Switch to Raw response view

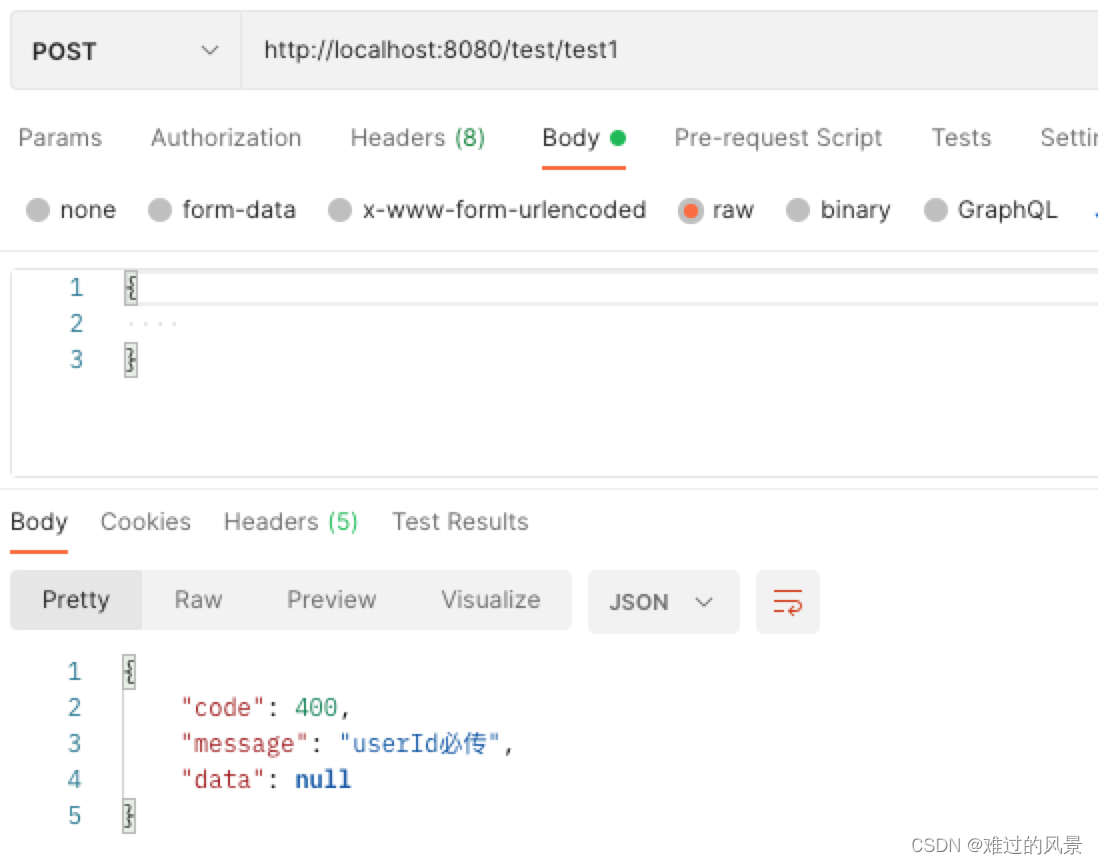(198, 600)
